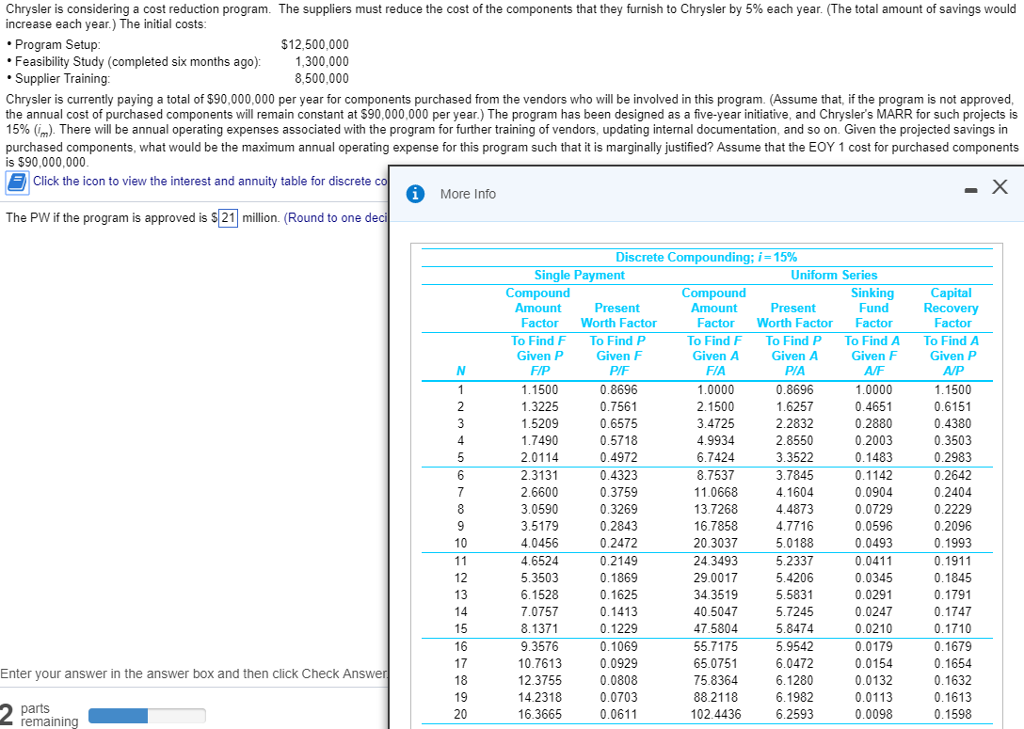Click the F/A value 6.7424
1024x729 pixels.
(x=715, y=457)
